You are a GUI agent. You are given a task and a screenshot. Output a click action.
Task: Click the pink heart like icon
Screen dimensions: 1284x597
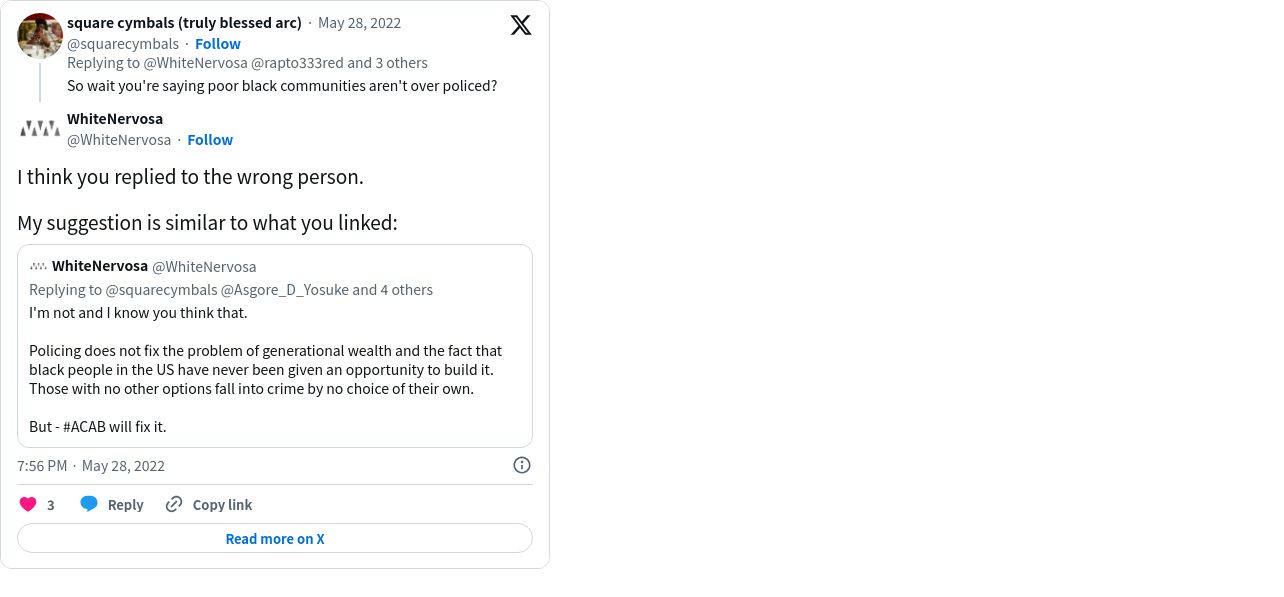[x=28, y=504]
